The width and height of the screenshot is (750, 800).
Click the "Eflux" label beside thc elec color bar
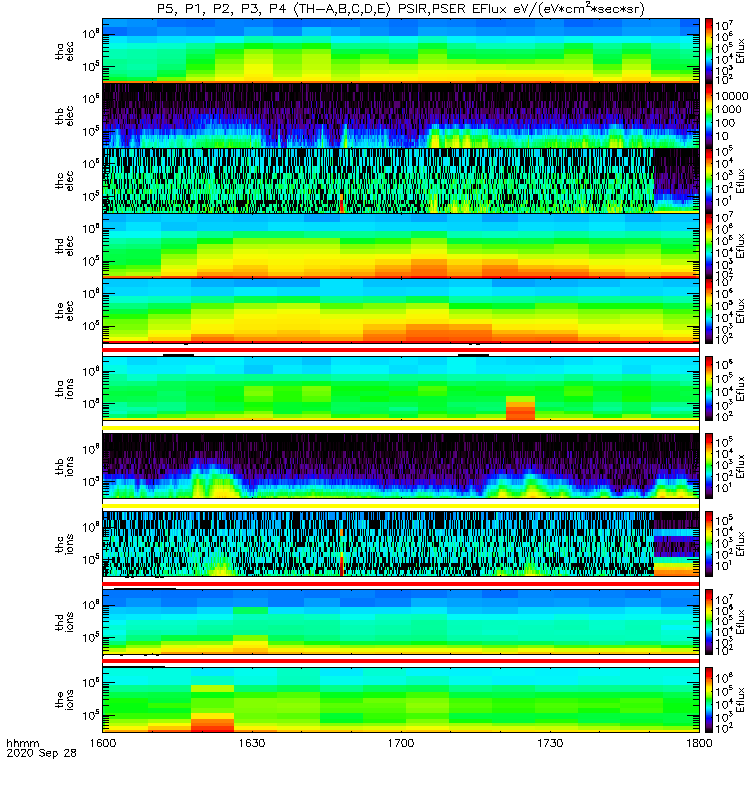pos(740,181)
